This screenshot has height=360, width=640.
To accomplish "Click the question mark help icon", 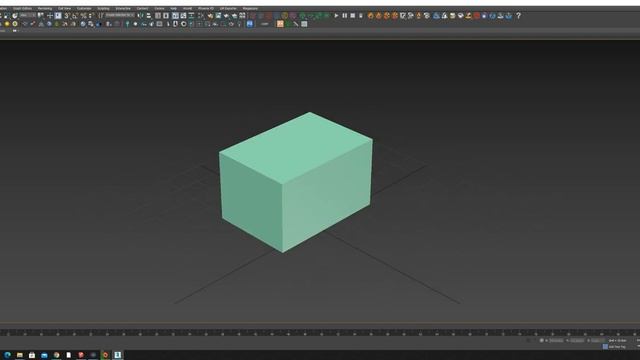I will tap(518, 16).
